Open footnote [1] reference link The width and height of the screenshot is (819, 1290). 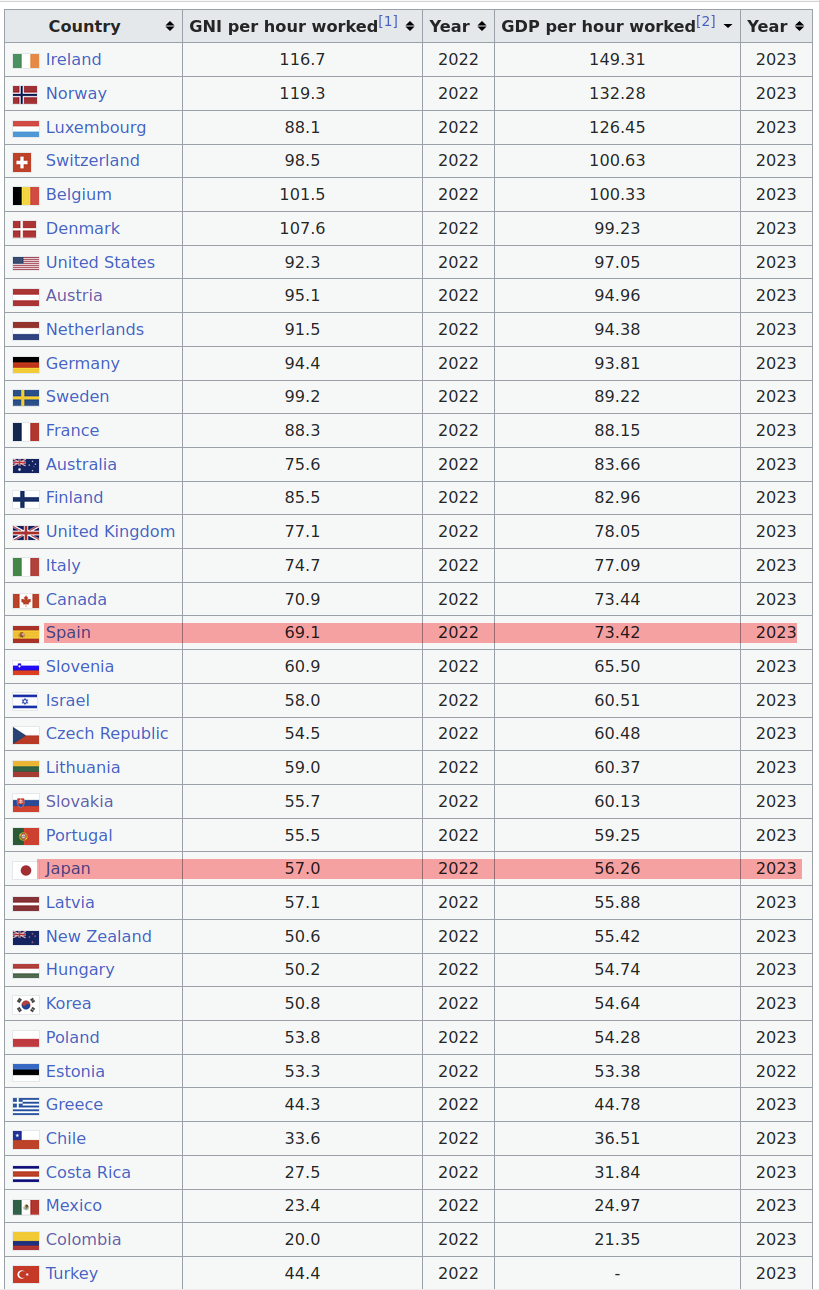click(388, 21)
